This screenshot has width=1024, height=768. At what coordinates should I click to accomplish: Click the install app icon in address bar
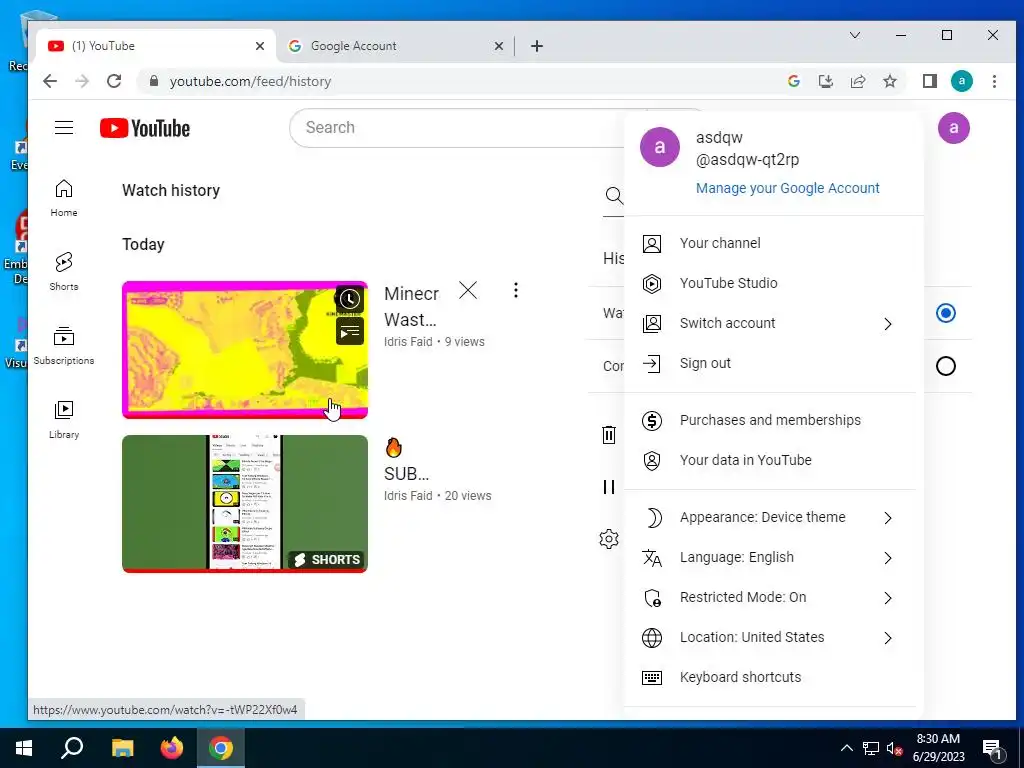[825, 81]
